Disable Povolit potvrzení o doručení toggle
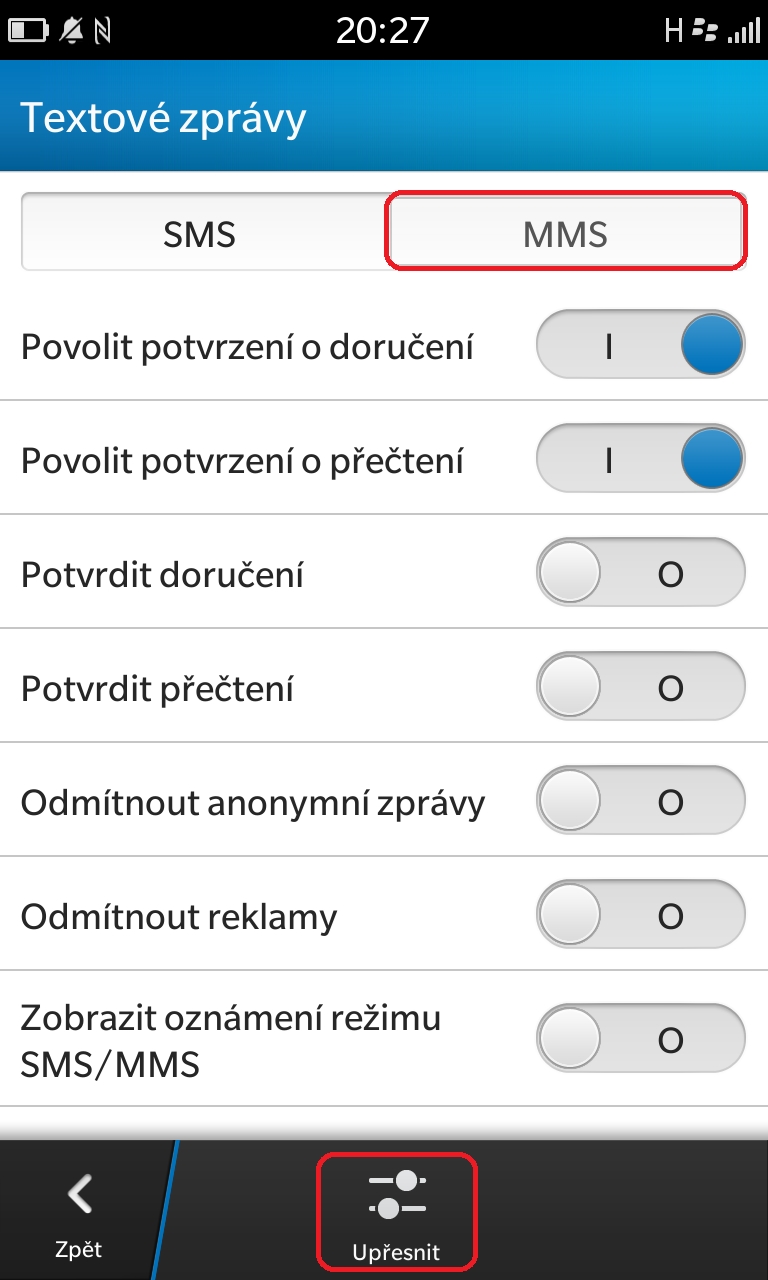 coord(641,346)
